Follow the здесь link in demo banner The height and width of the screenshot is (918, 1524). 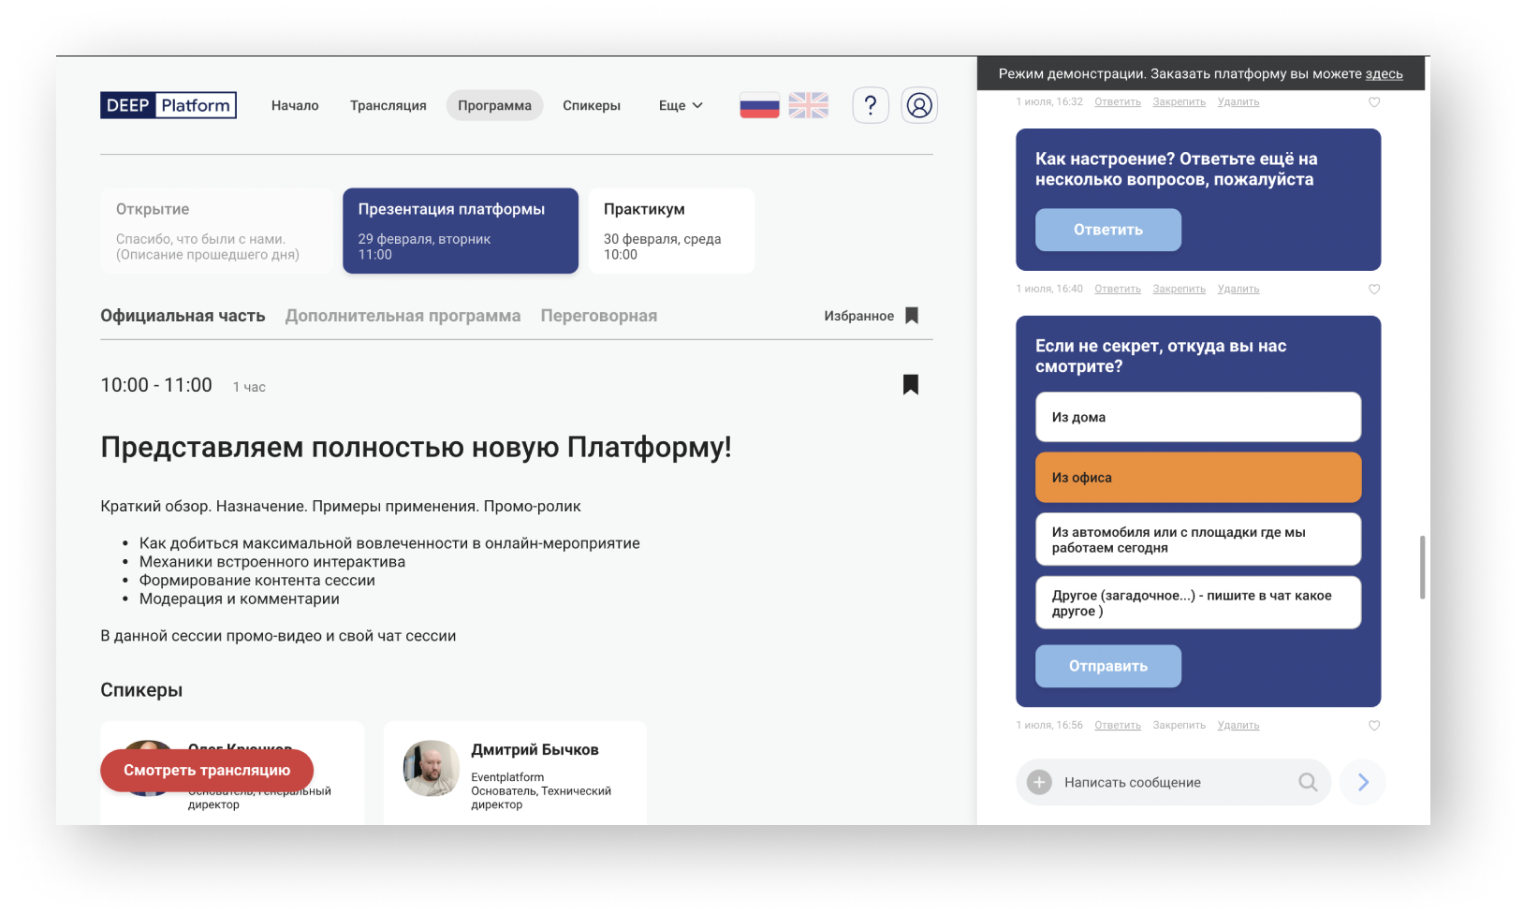coord(1384,74)
